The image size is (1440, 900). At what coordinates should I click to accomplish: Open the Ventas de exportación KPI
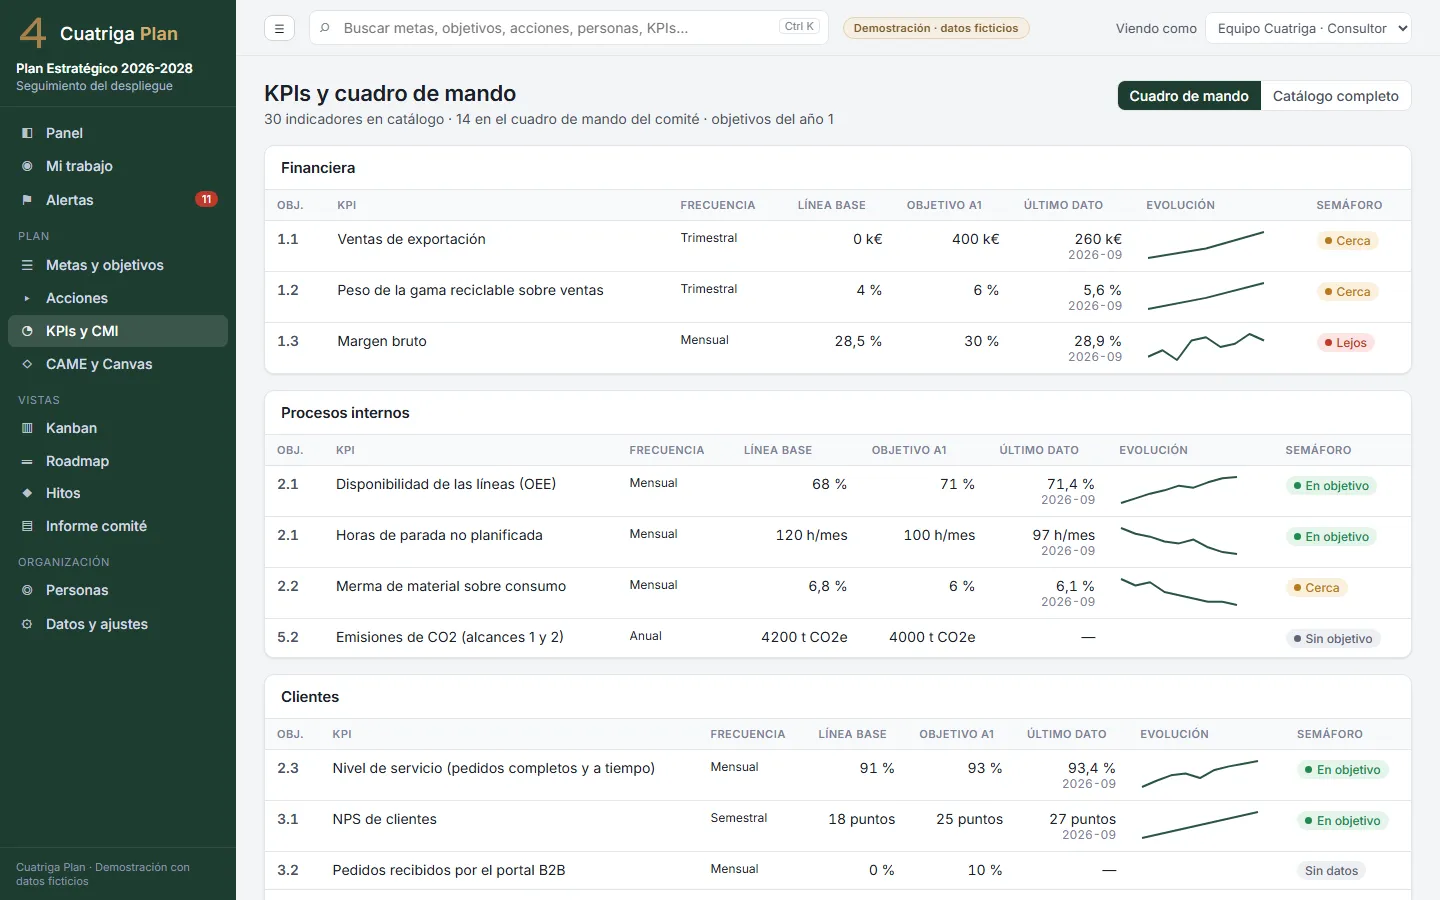point(411,239)
